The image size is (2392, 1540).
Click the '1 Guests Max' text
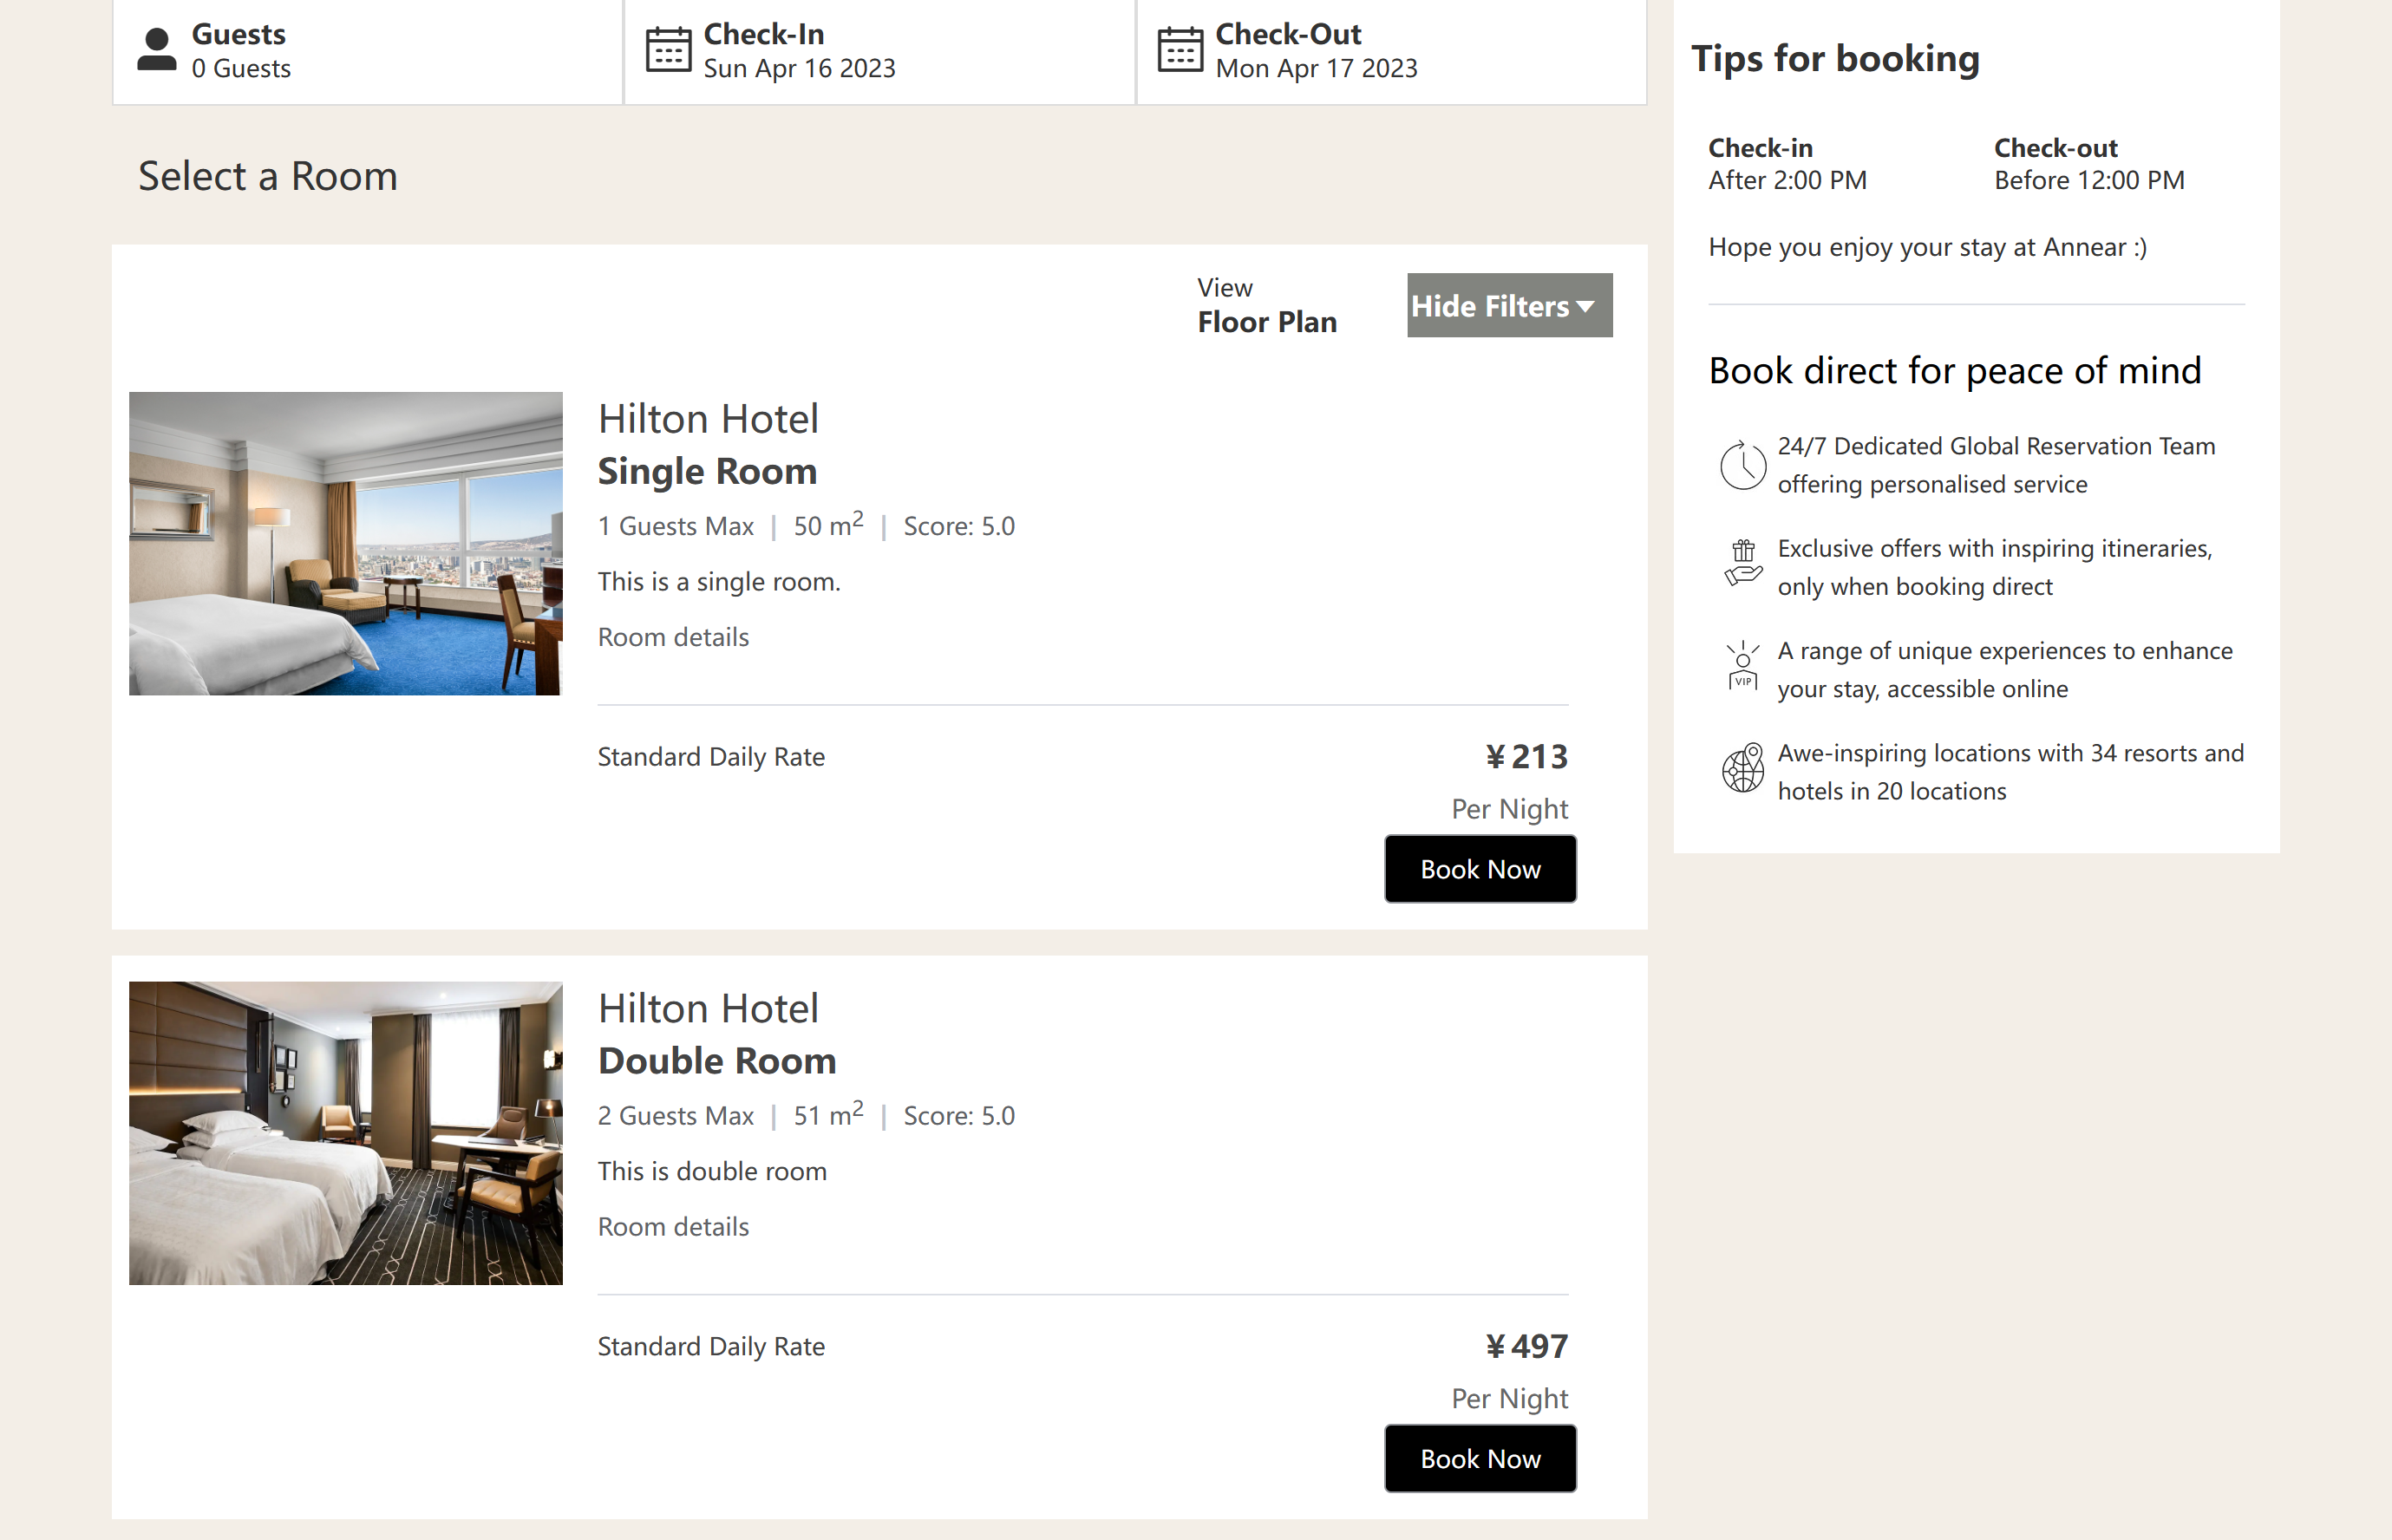tap(676, 526)
